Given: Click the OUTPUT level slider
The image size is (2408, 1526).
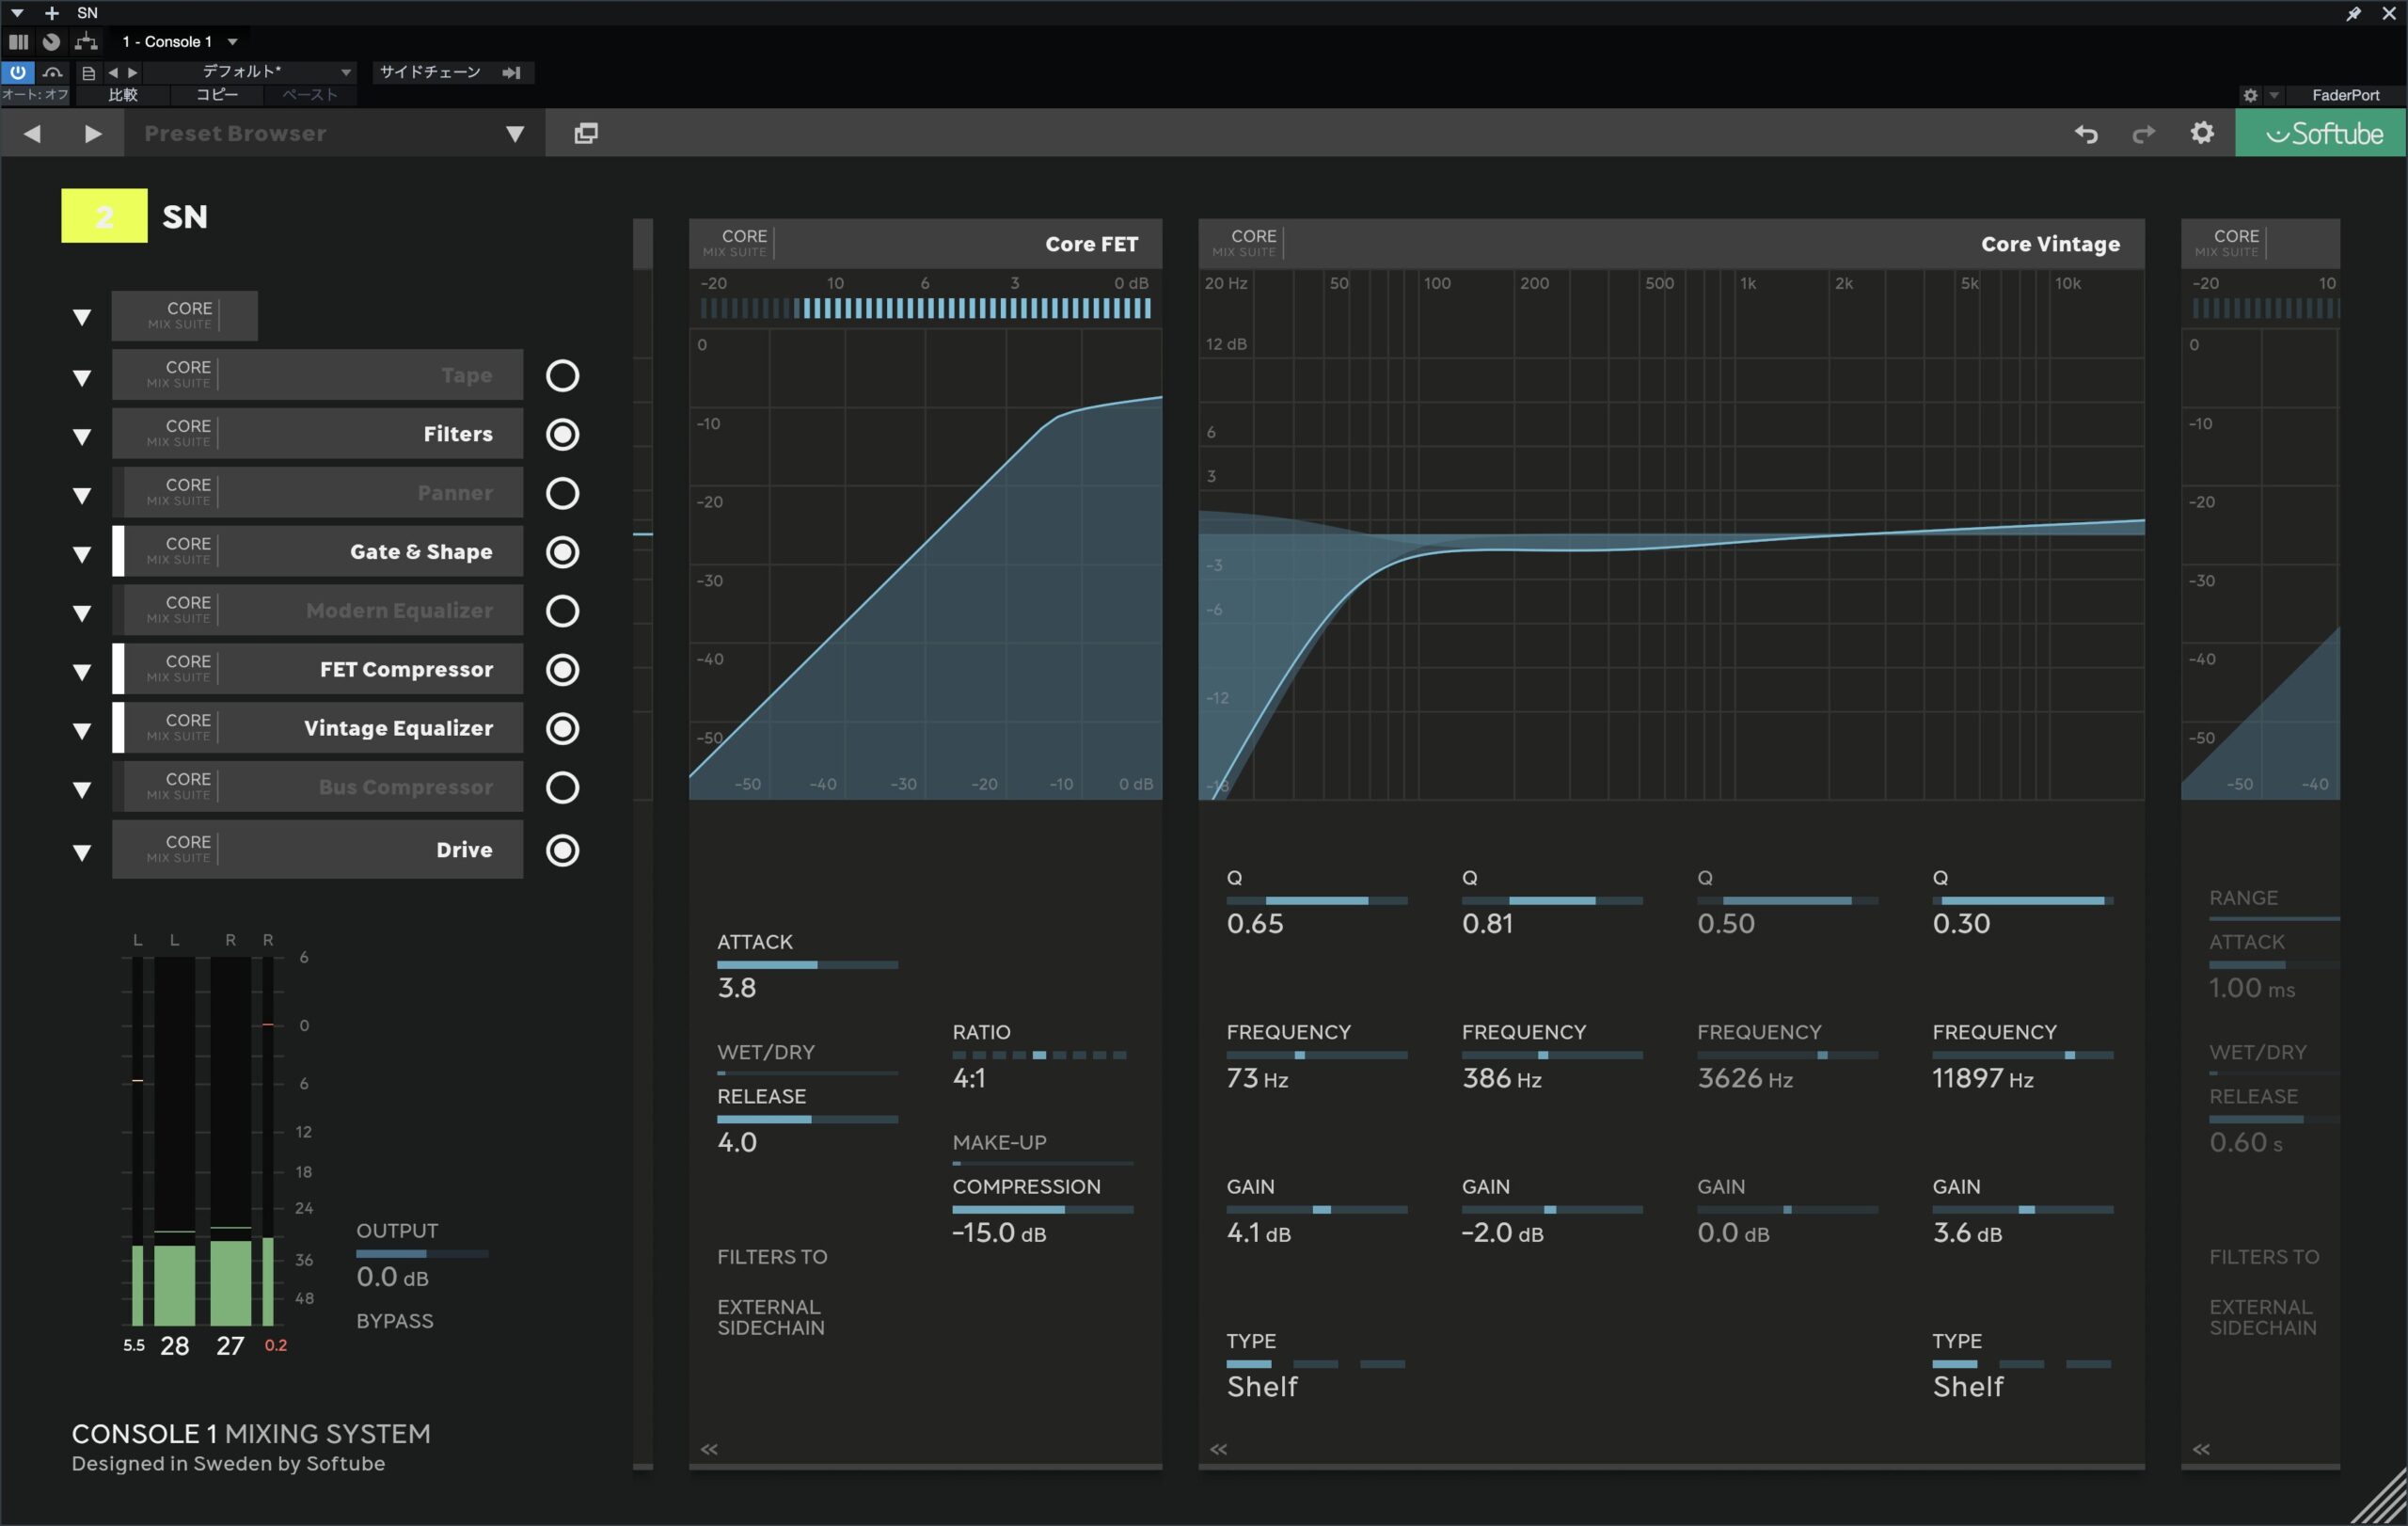Looking at the screenshot, I should tap(422, 1254).
